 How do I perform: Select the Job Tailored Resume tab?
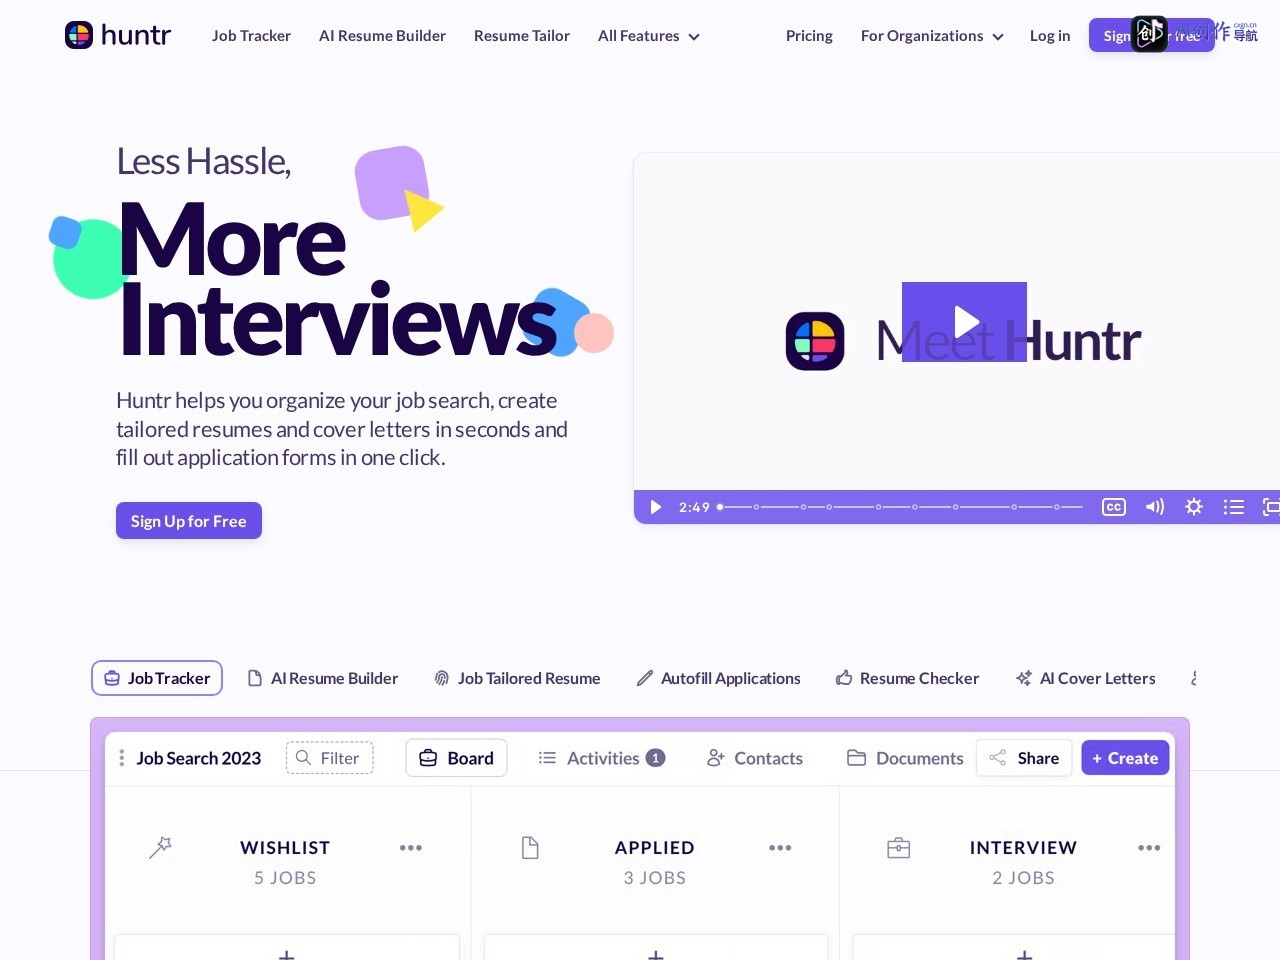517,678
